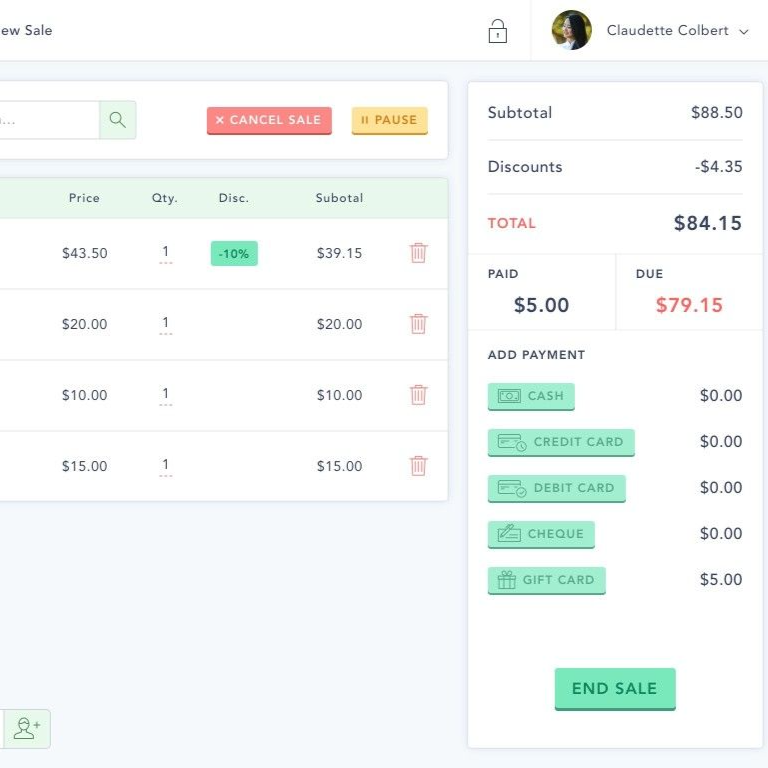Screen dimensions: 768x768
Task: Add a Cheque payment
Action: [x=541, y=534]
